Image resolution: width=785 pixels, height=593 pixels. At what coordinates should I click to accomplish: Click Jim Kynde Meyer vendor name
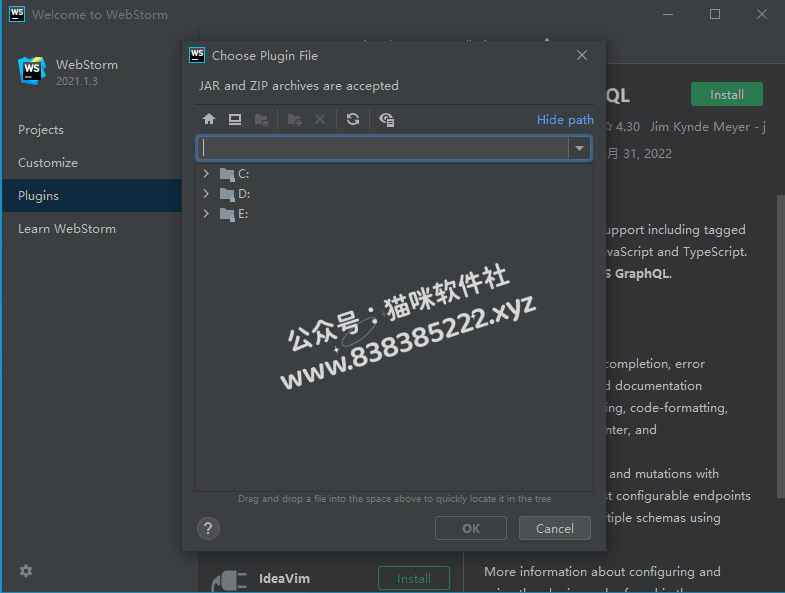pyautogui.click(x=699, y=127)
